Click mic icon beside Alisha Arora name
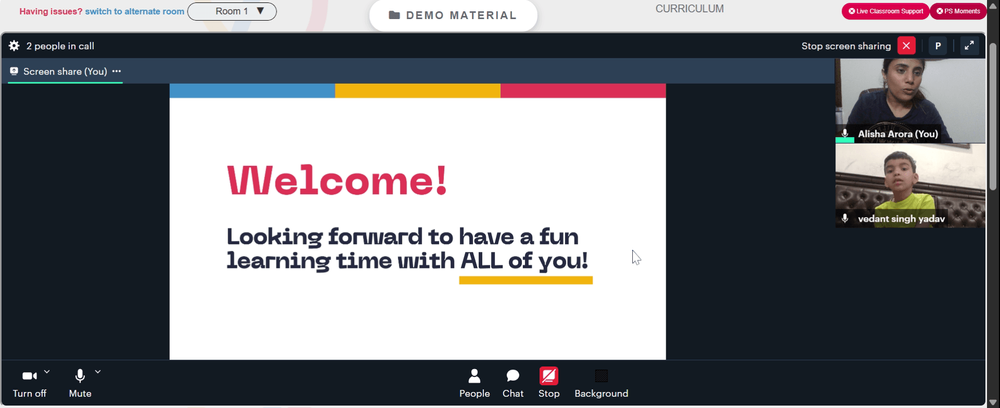1000x408 pixels. 845,134
